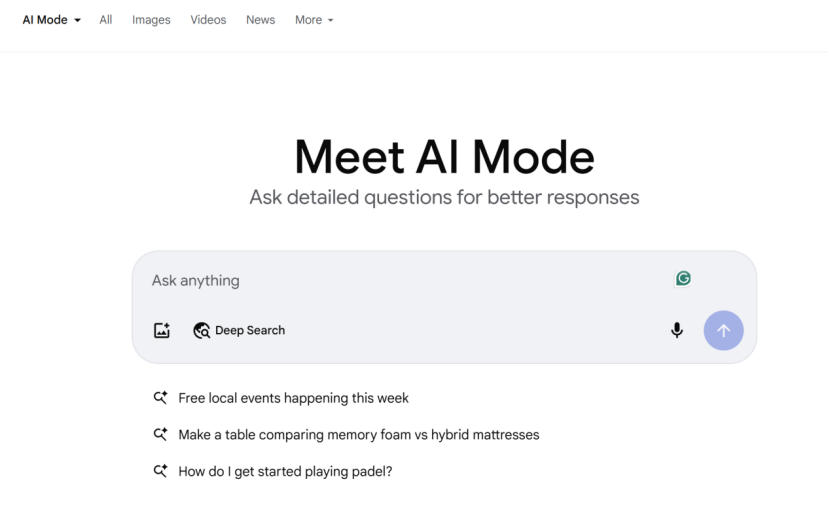This screenshot has width=829, height=512.
Task: Select Free local events happening this week
Action: 293,398
